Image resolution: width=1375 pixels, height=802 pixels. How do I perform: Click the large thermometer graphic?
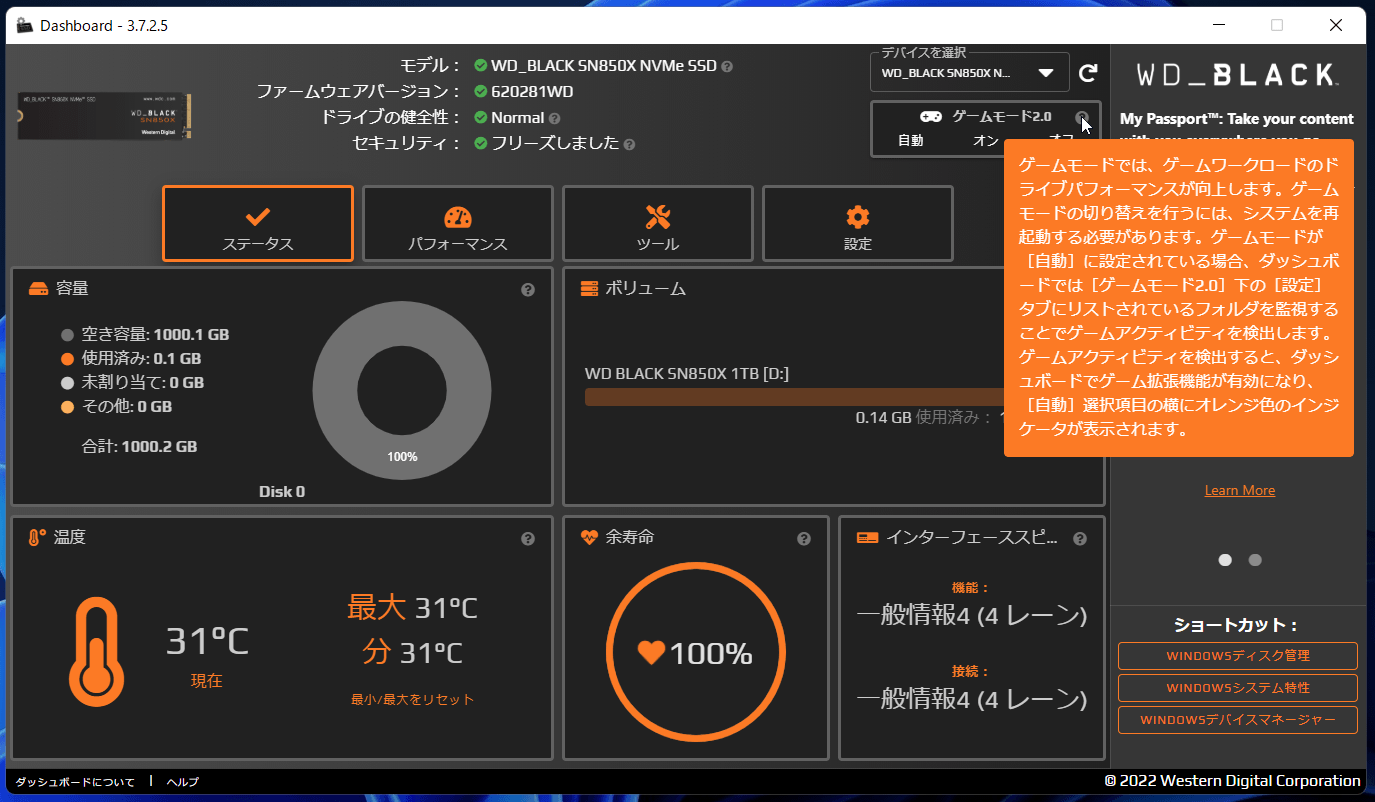click(x=97, y=652)
